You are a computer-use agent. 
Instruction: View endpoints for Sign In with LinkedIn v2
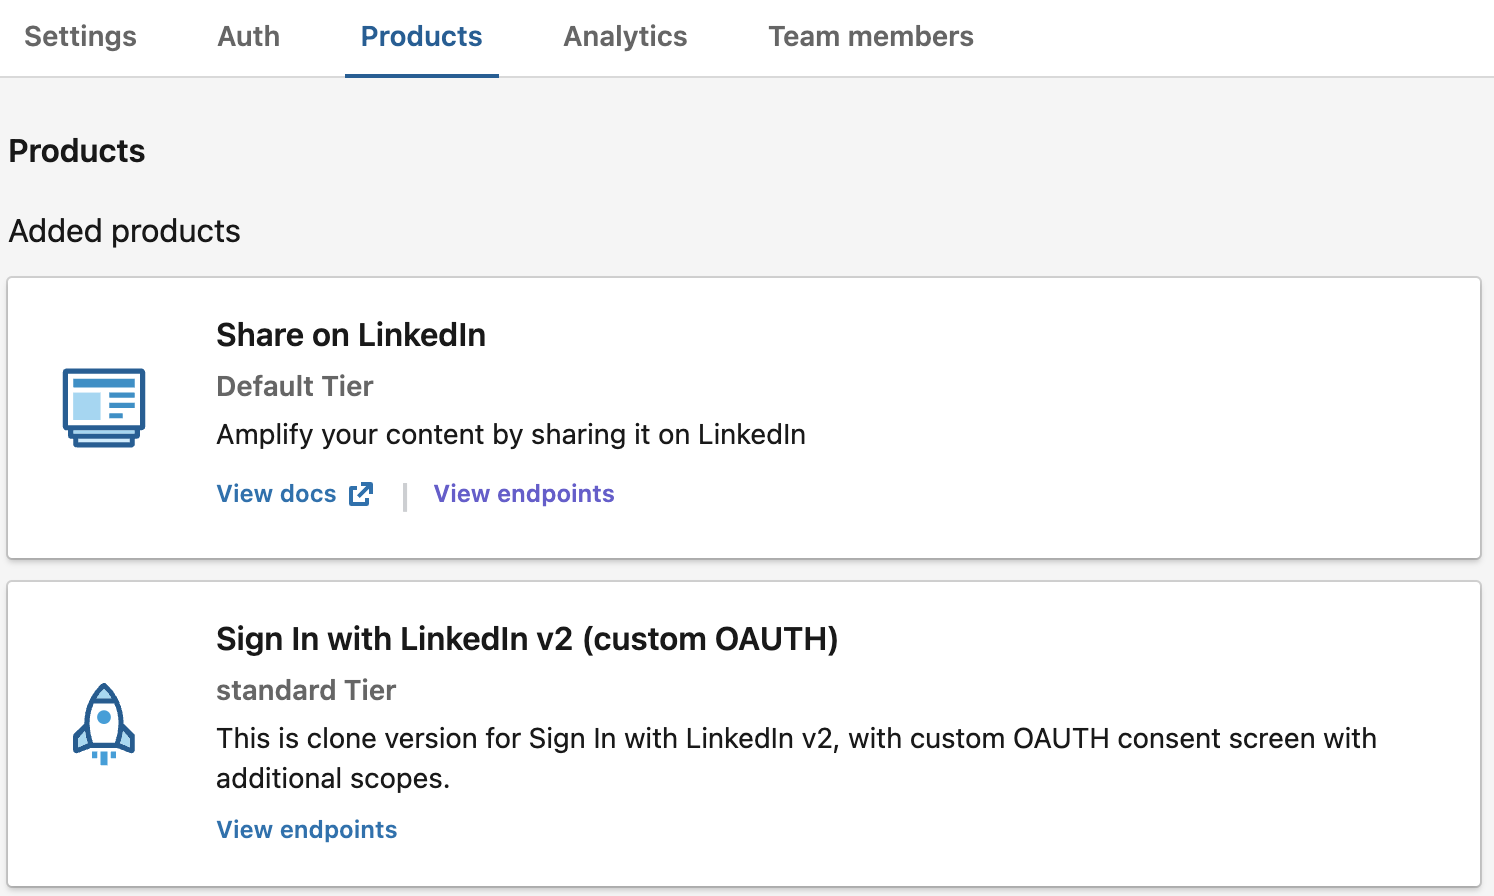[307, 830]
